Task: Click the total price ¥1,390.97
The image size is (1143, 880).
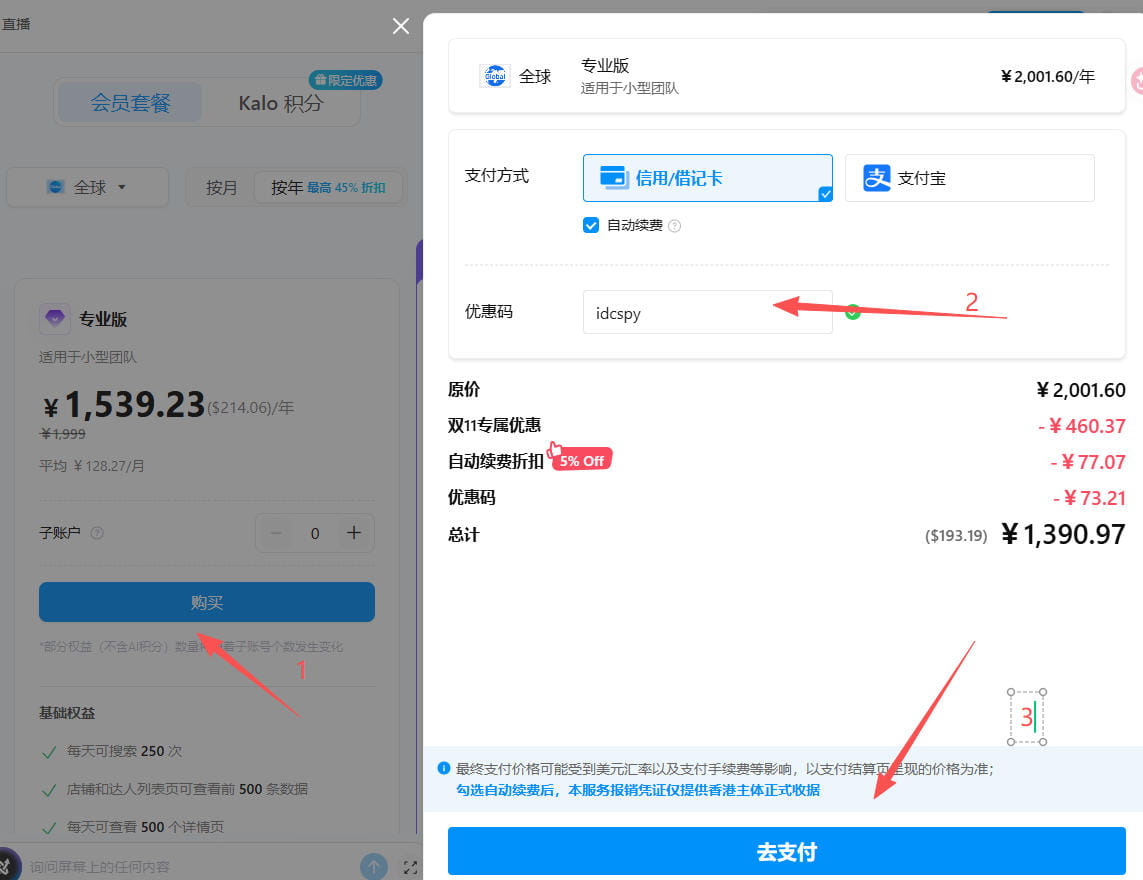Action: click(1064, 534)
